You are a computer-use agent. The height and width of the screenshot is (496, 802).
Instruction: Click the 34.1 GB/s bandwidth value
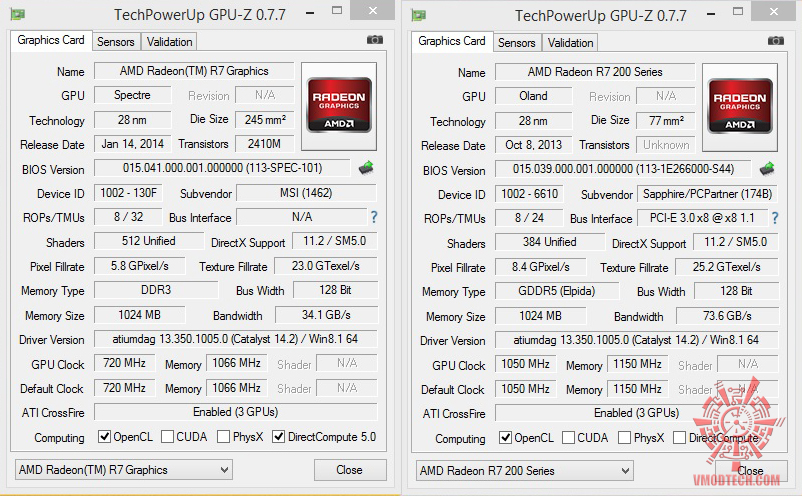[326, 314]
